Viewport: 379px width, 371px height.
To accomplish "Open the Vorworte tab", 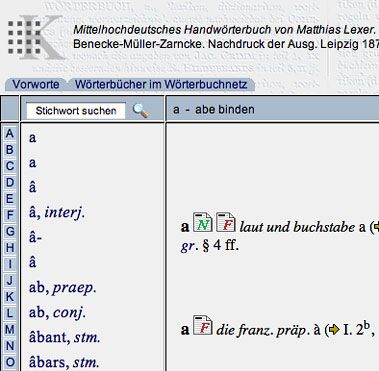I will (36, 84).
